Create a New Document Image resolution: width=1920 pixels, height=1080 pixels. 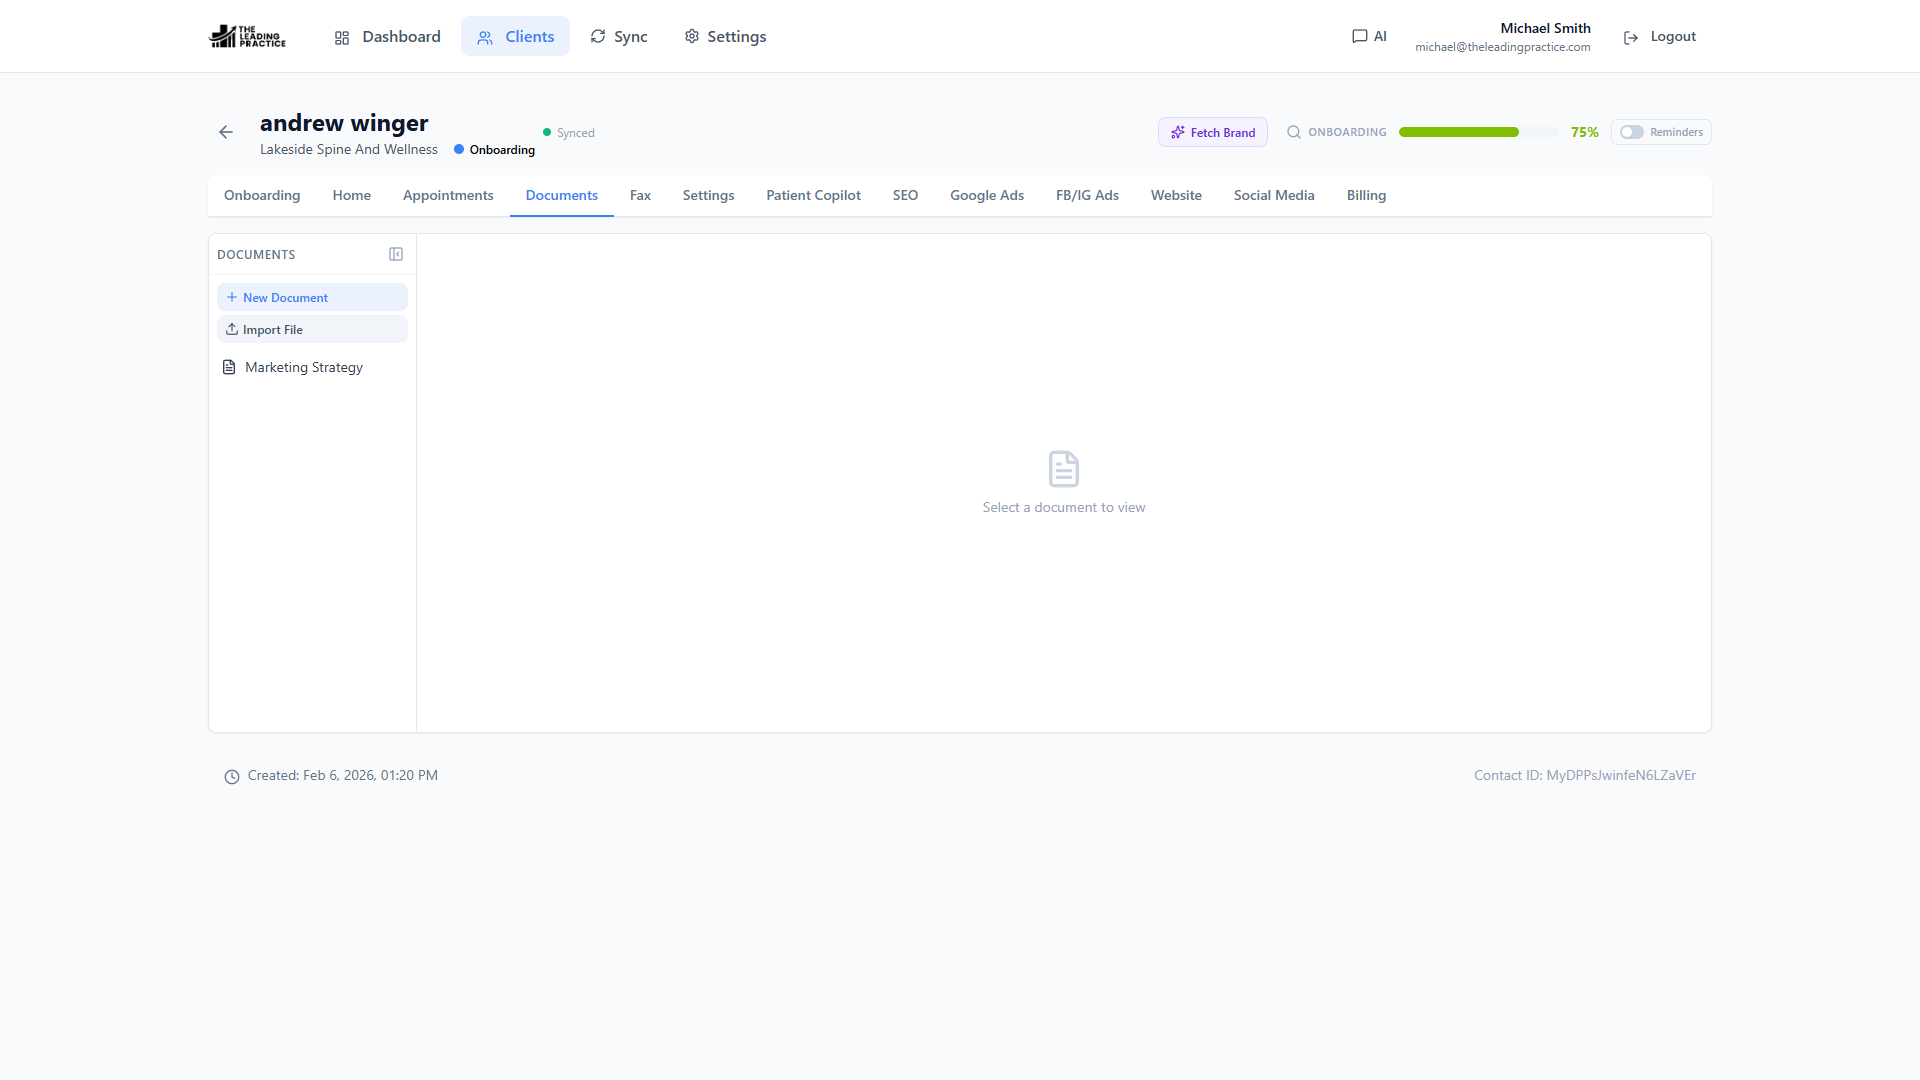point(312,297)
